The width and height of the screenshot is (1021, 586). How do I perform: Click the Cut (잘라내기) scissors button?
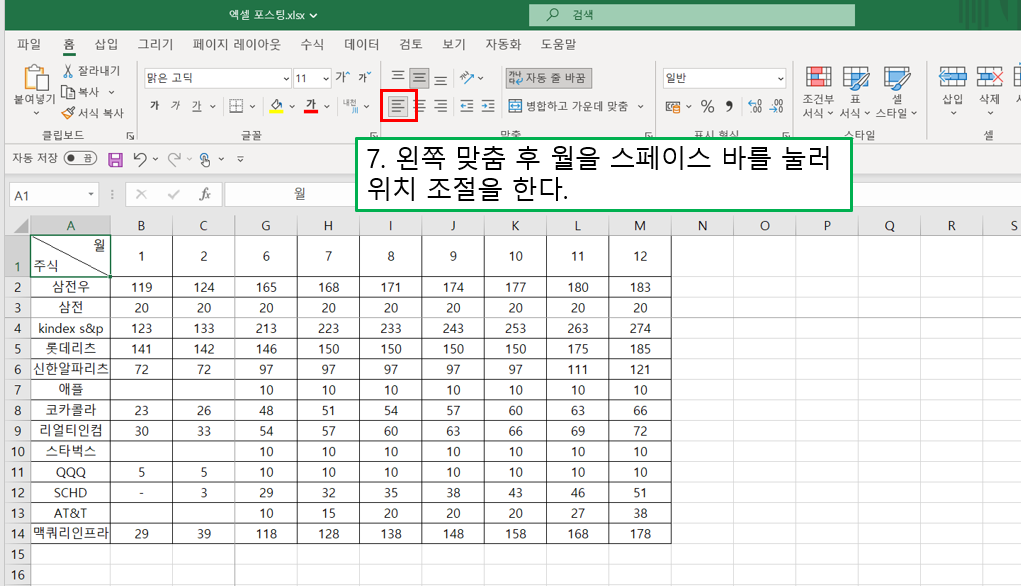91,70
